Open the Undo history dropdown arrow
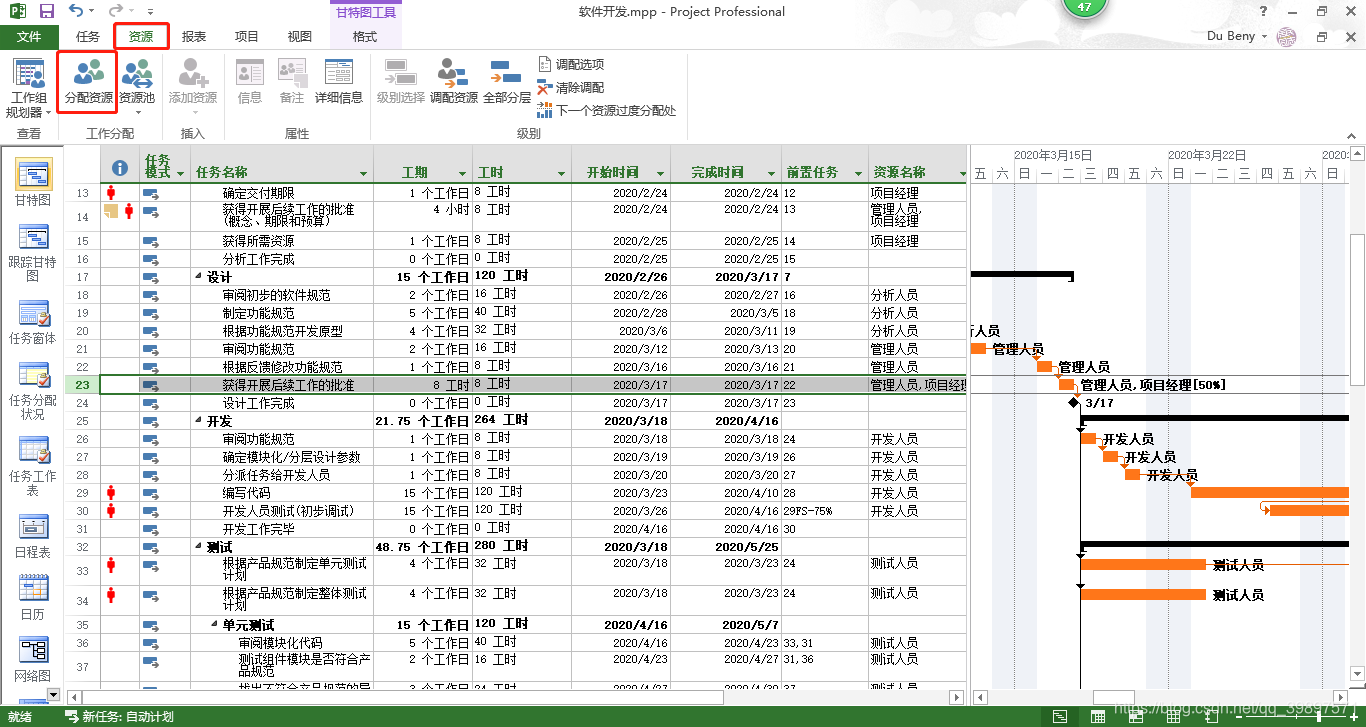This screenshot has width=1366, height=727. 92,12
